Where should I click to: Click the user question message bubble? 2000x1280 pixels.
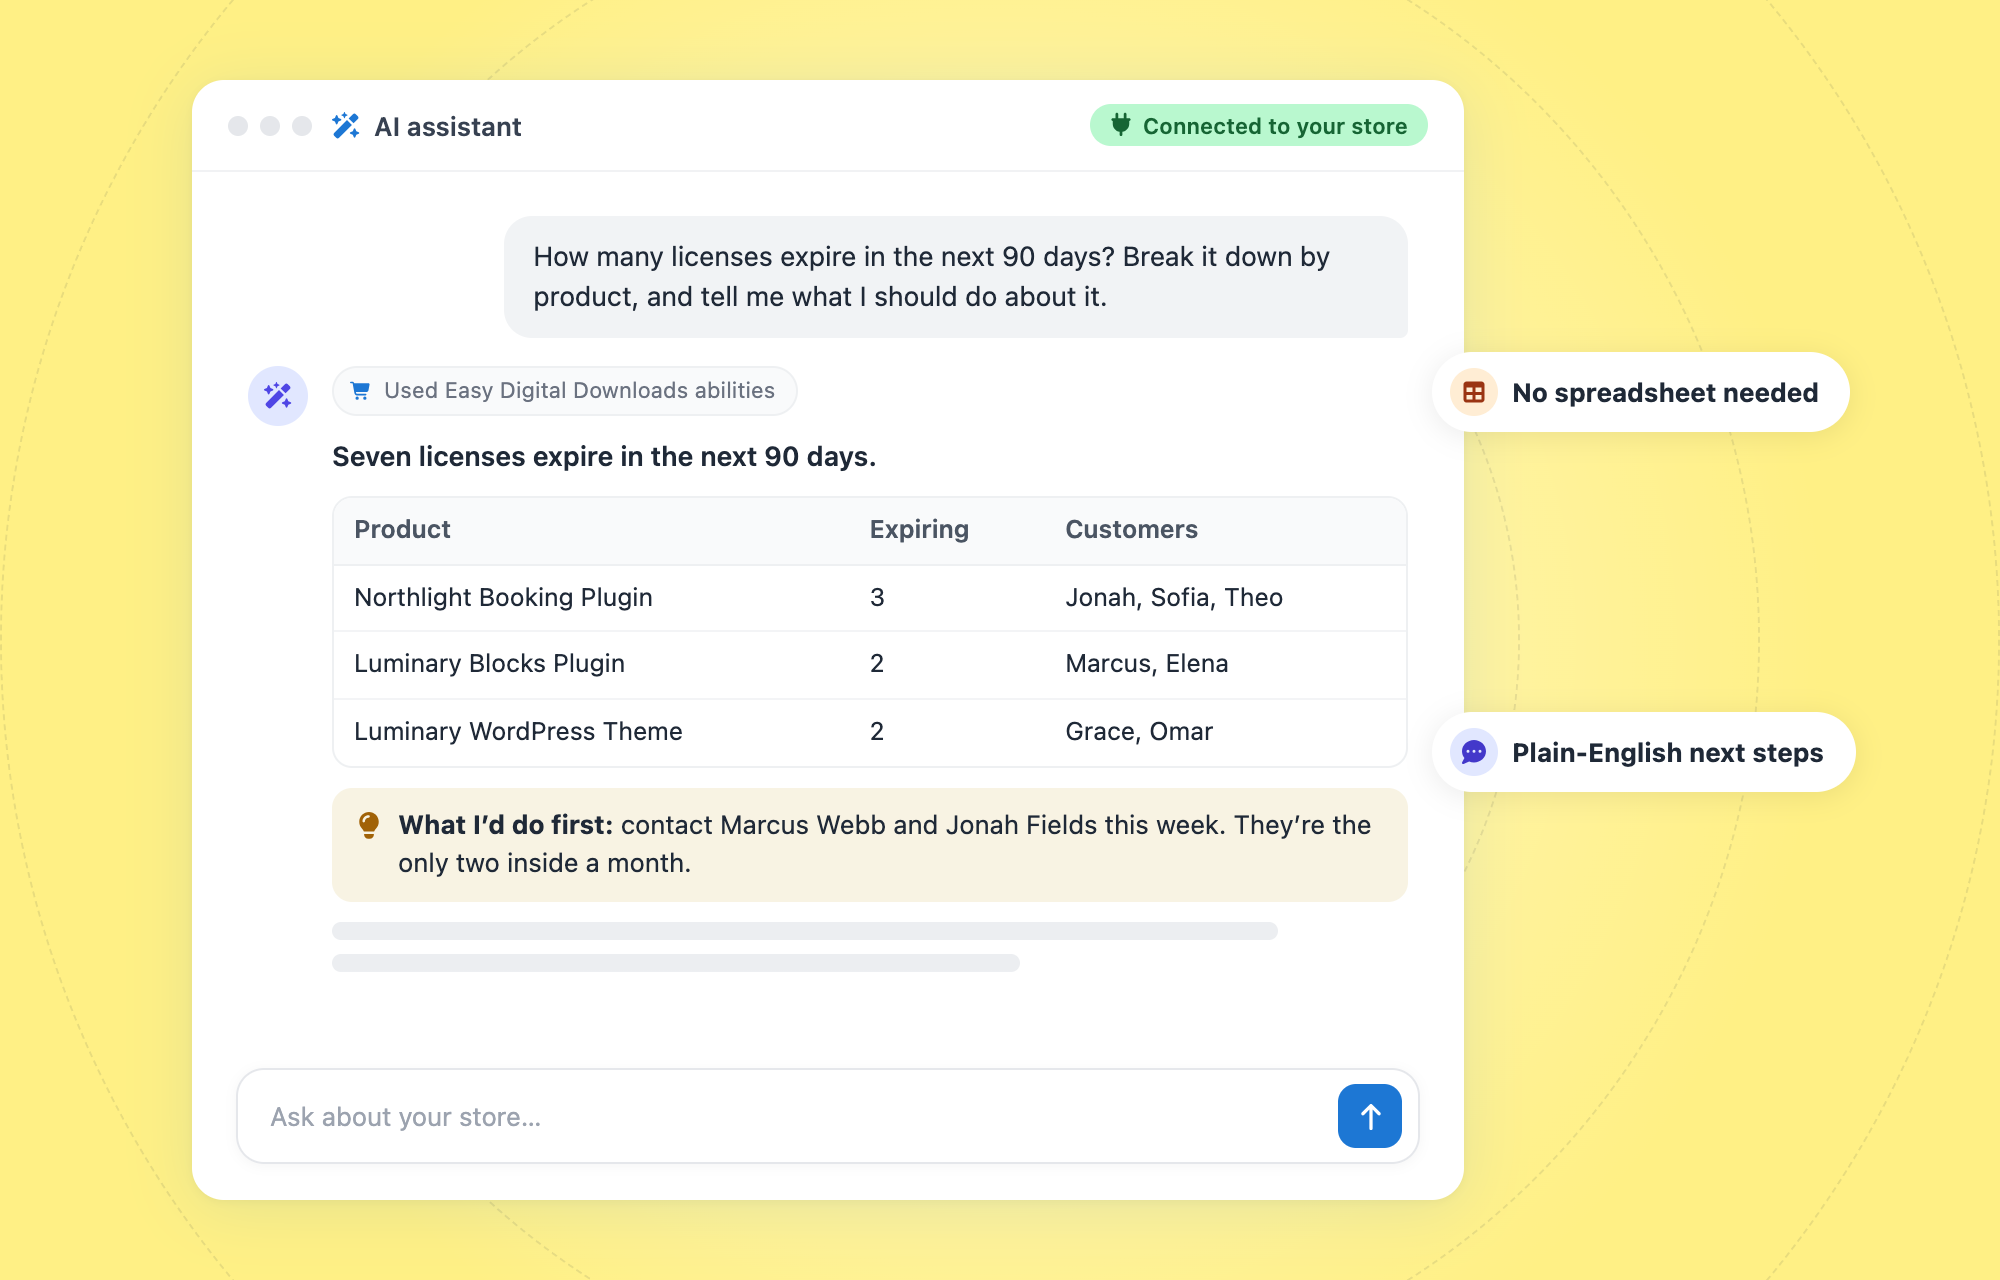coord(956,277)
